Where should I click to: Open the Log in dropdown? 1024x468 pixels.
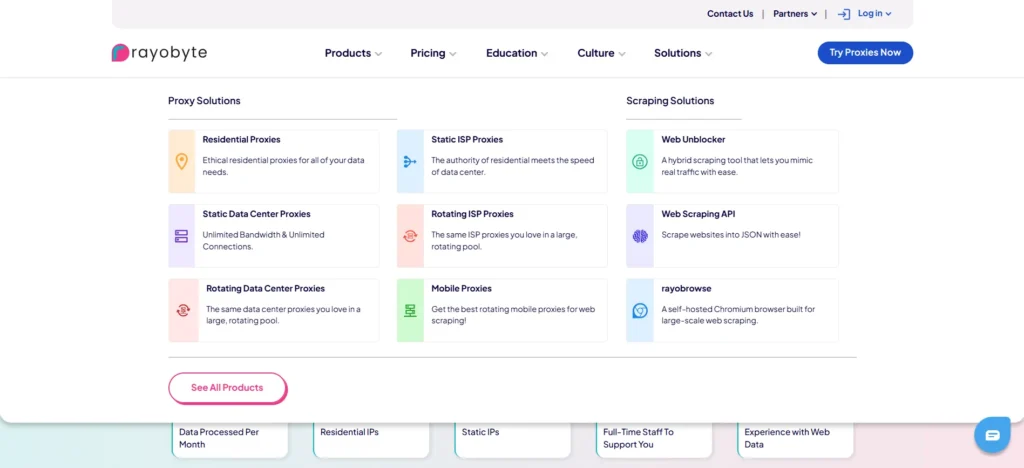point(874,13)
